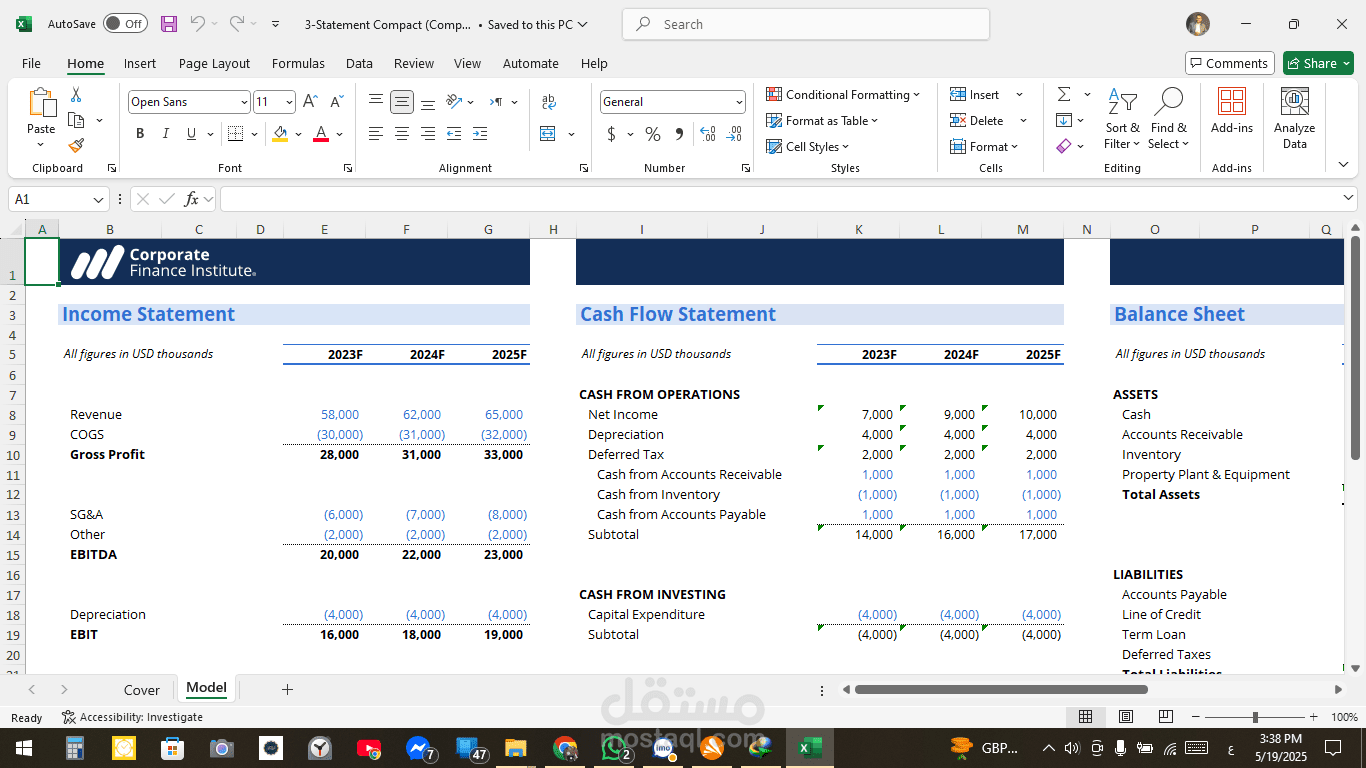Open the Formulas ribbon tab
Screen dimensions: 1366x768
click(x=298, y=63)
